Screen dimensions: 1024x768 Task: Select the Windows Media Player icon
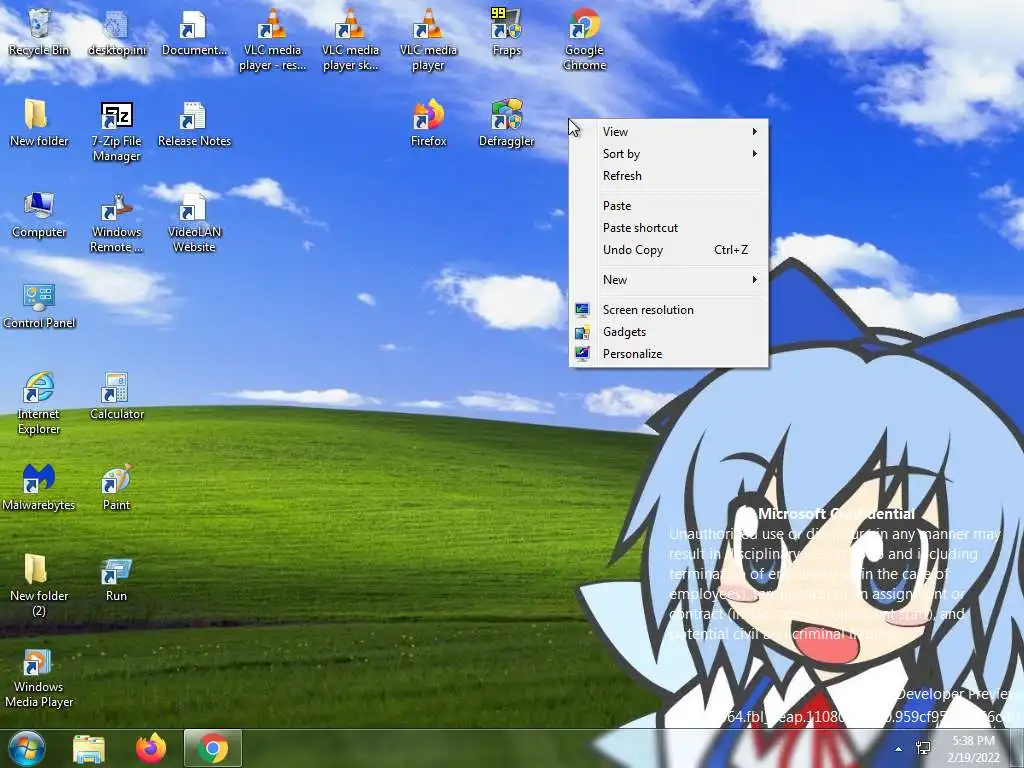pos(39,677)
